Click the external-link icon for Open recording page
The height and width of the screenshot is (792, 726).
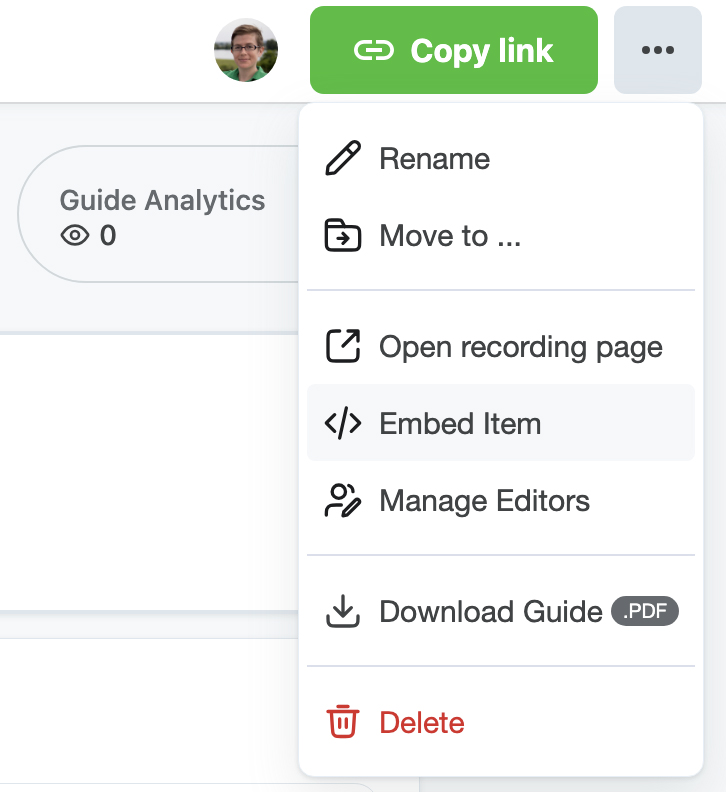click(343, 347)
